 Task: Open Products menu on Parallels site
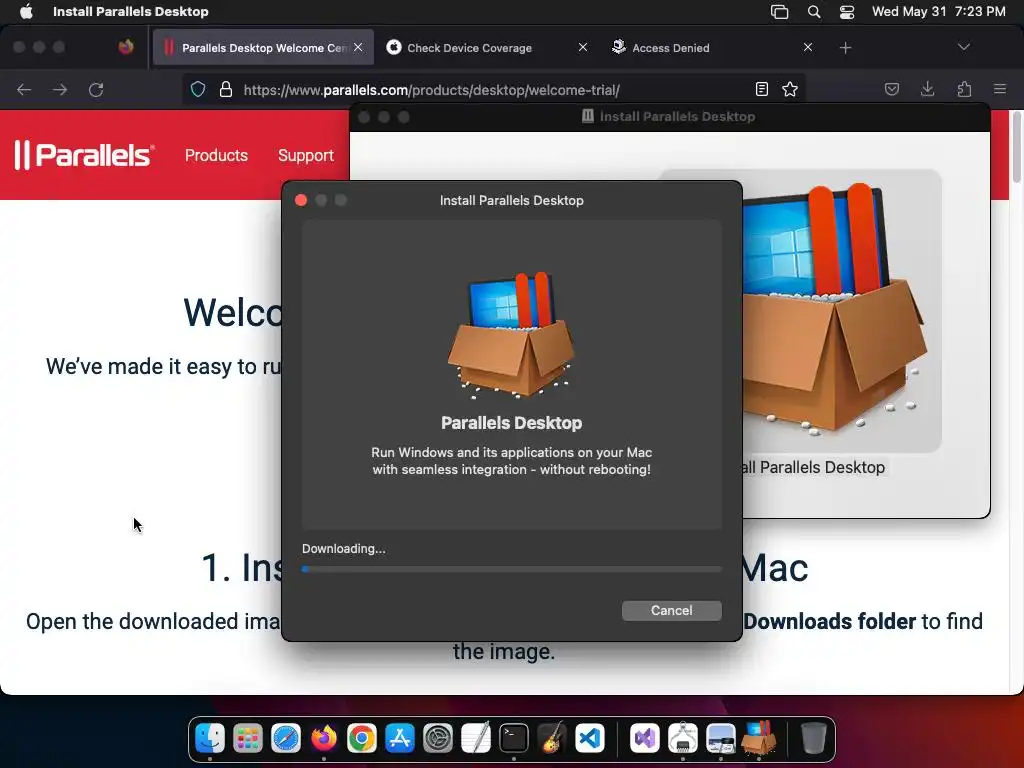click(x=216, y=155)
